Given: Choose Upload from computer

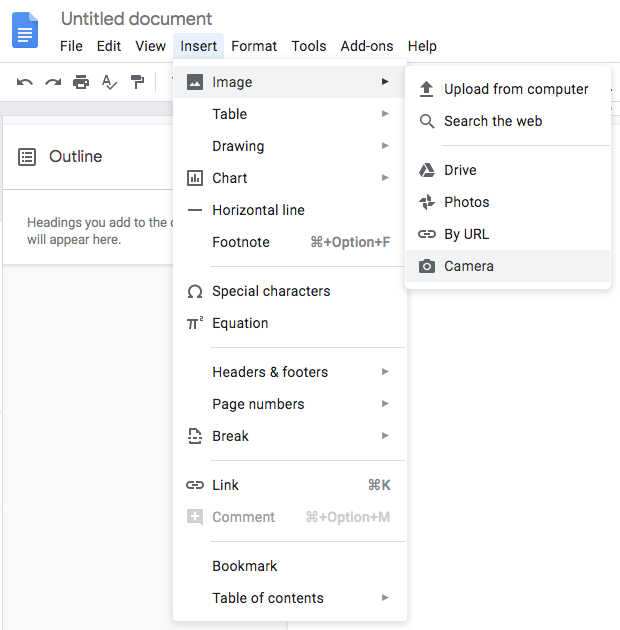Looking at the screenshot, I should [508, 89].
